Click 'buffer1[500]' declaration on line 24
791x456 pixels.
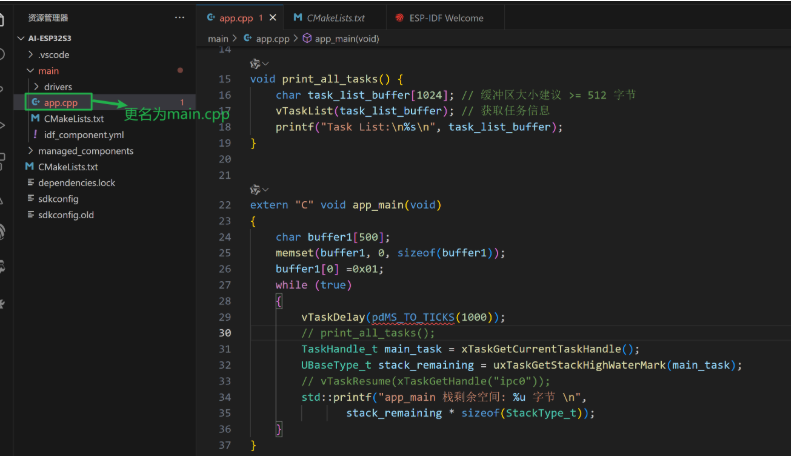coord(346,237)
